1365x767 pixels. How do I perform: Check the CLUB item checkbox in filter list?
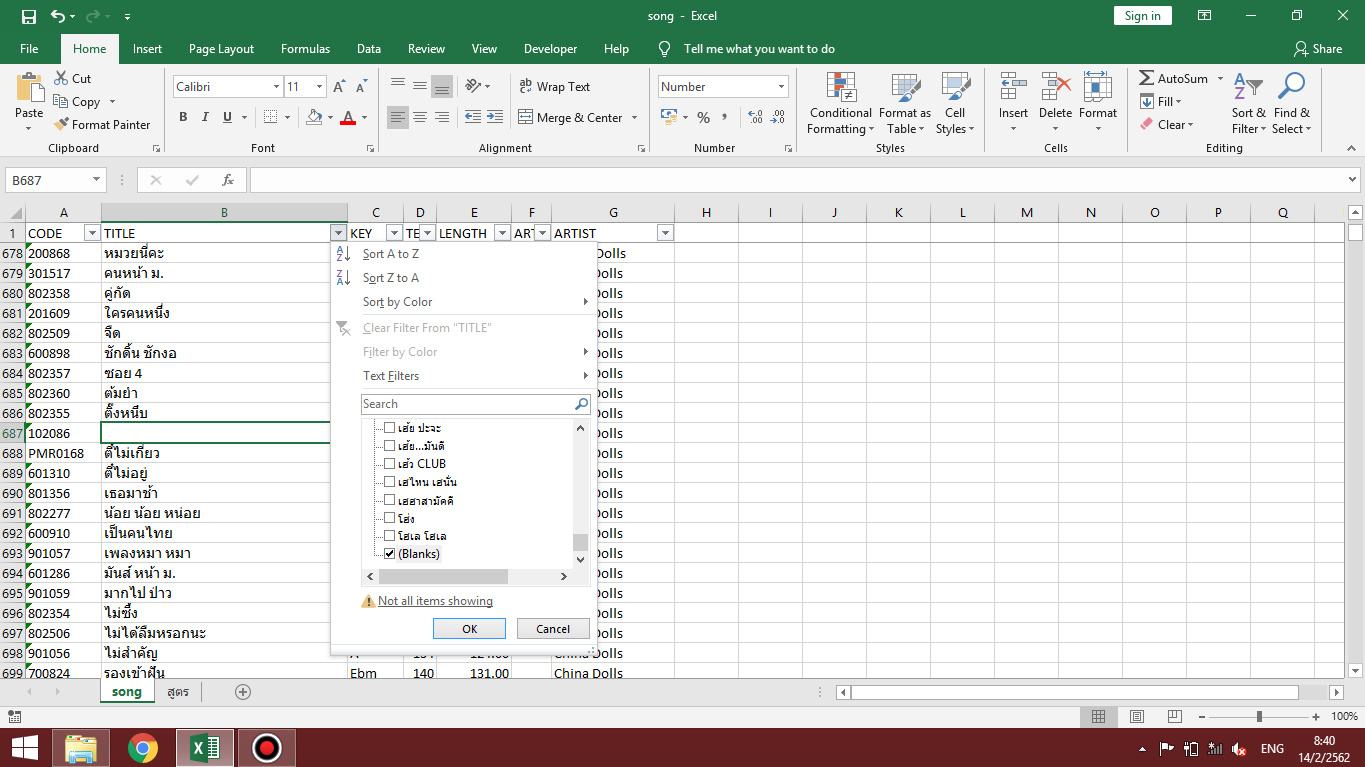coord(390,463)
